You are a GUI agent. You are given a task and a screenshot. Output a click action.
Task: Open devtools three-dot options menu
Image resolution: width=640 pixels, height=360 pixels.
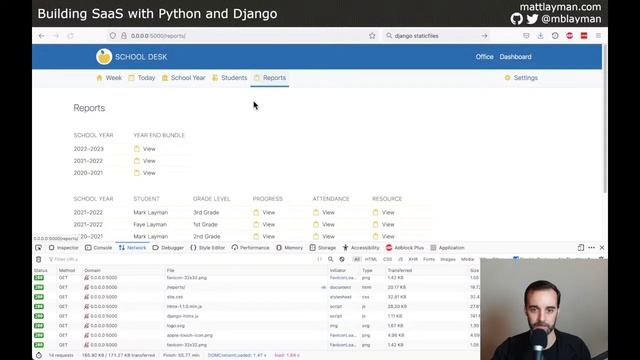point(591,248)
